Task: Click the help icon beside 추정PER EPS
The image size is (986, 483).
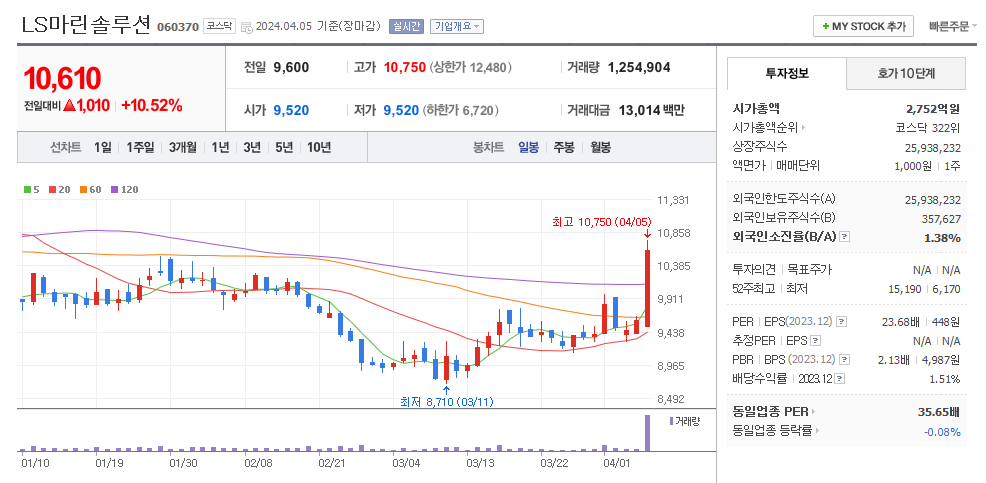Action: click(816, 341)
